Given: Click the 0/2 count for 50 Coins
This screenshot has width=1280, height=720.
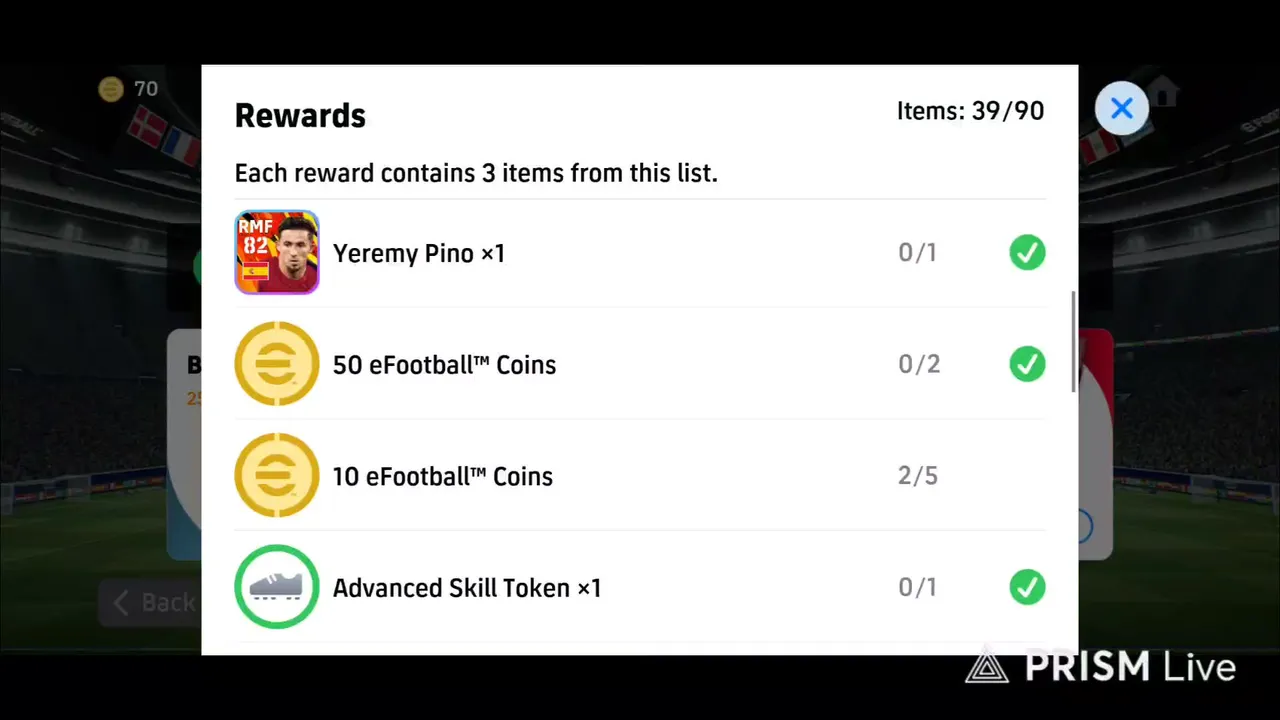Looking at the screenshot, I should [918, 364].
